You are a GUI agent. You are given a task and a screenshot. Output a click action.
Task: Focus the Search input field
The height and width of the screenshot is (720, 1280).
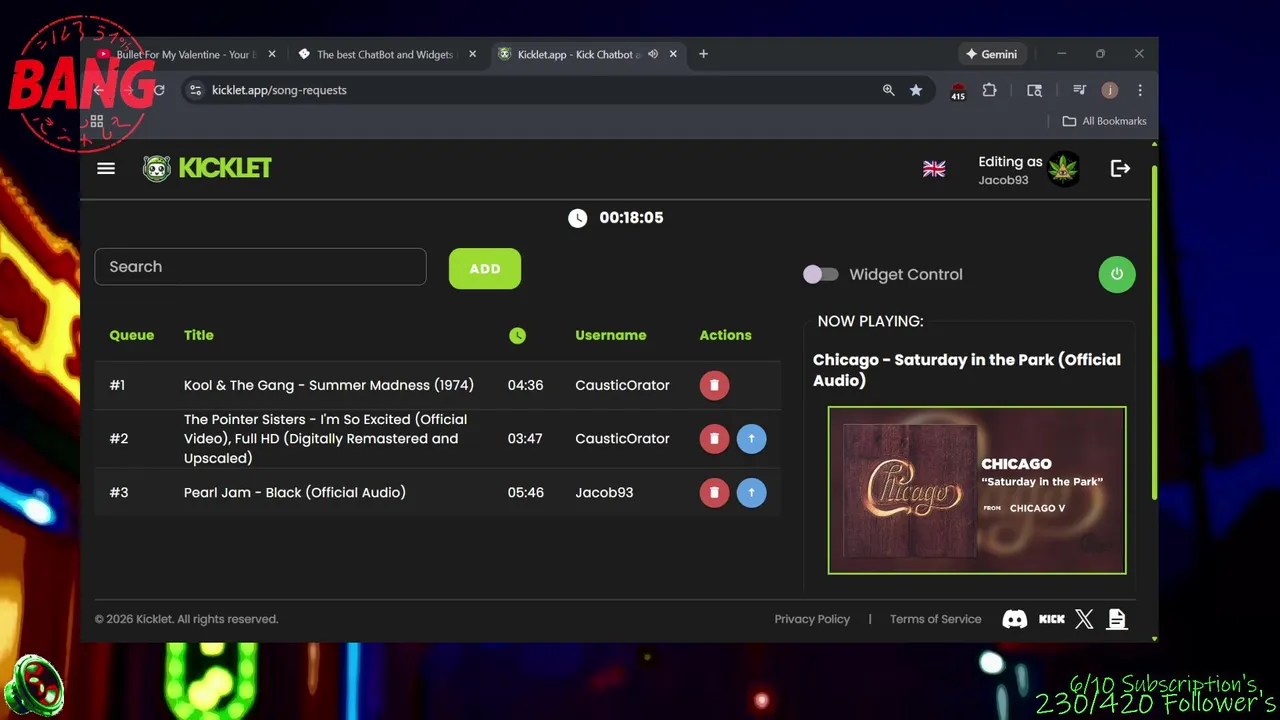click(260, 267)
